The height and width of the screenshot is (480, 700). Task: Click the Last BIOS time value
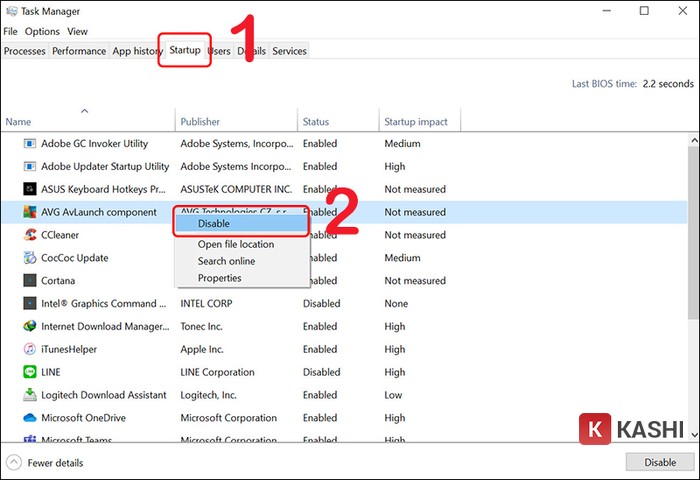[668, 83]
